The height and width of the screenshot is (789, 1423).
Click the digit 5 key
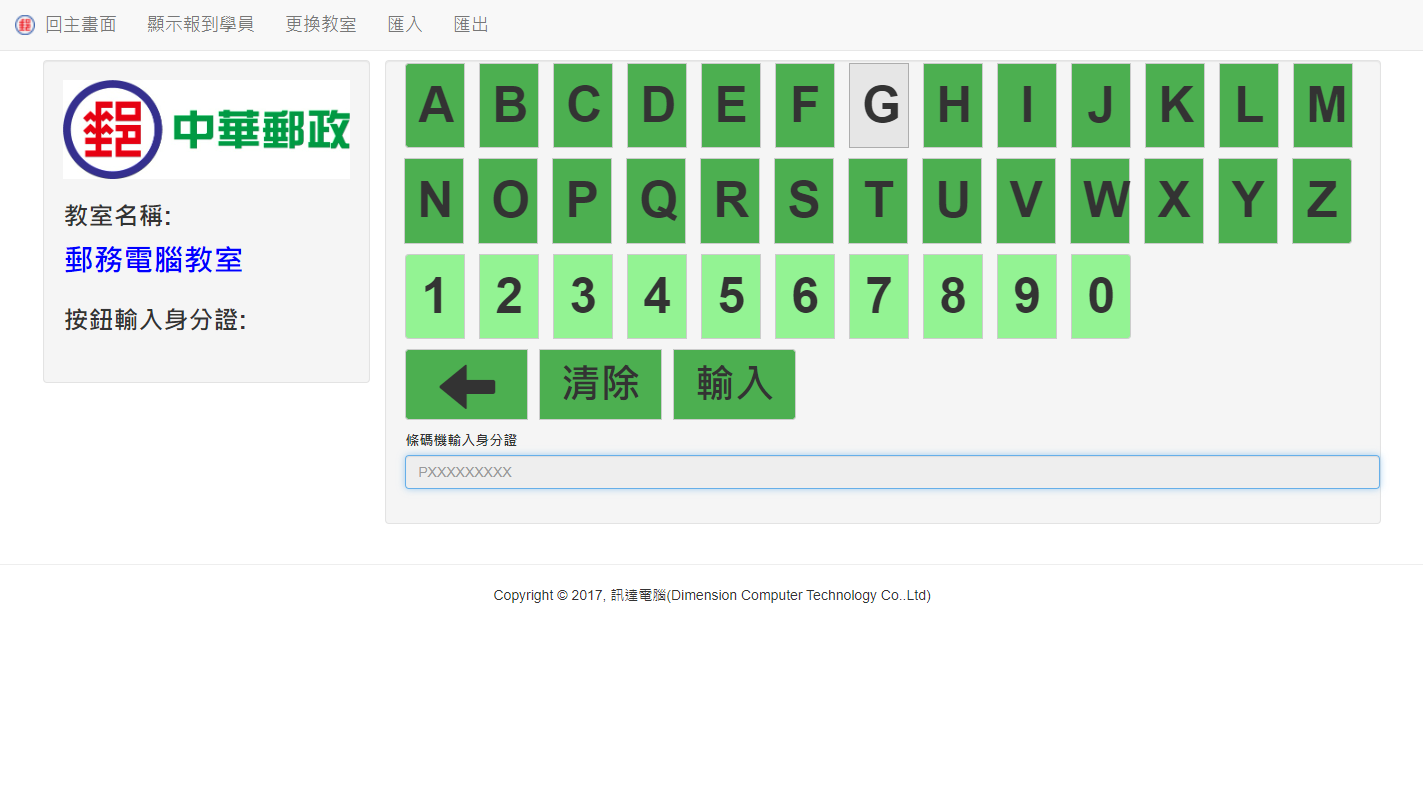tap(731, 296)
